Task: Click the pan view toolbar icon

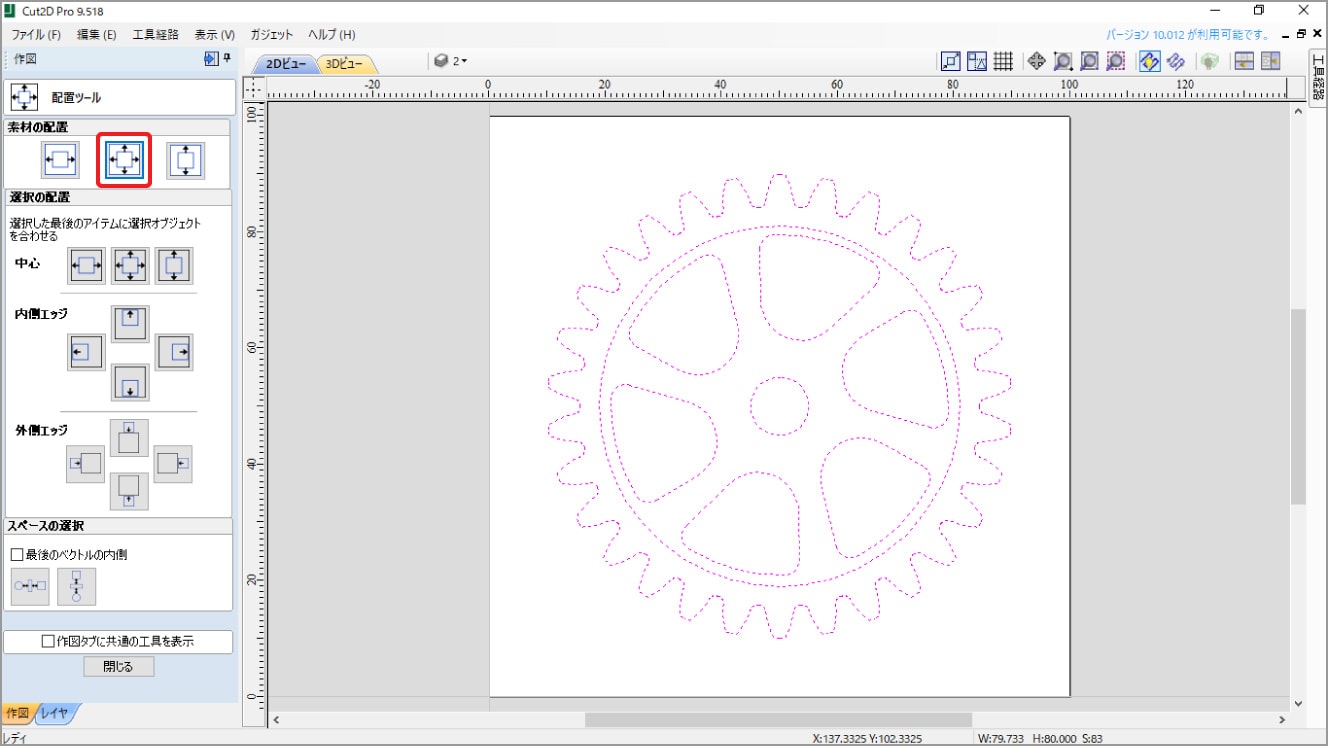Action: [1036, 61]
